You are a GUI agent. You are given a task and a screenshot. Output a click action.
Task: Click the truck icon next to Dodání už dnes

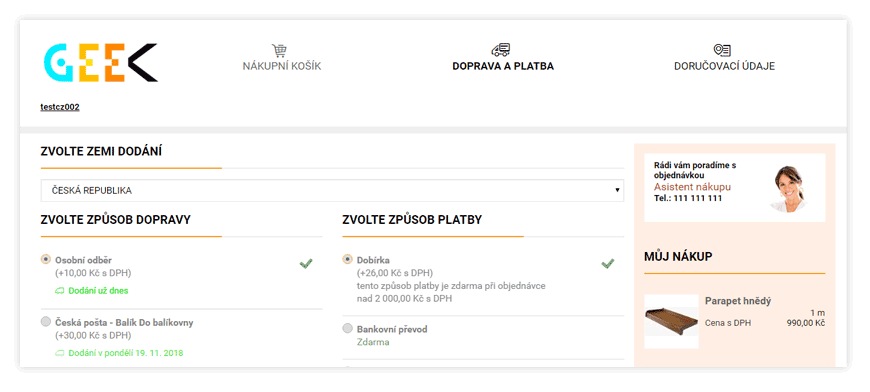tap(59, 291)
